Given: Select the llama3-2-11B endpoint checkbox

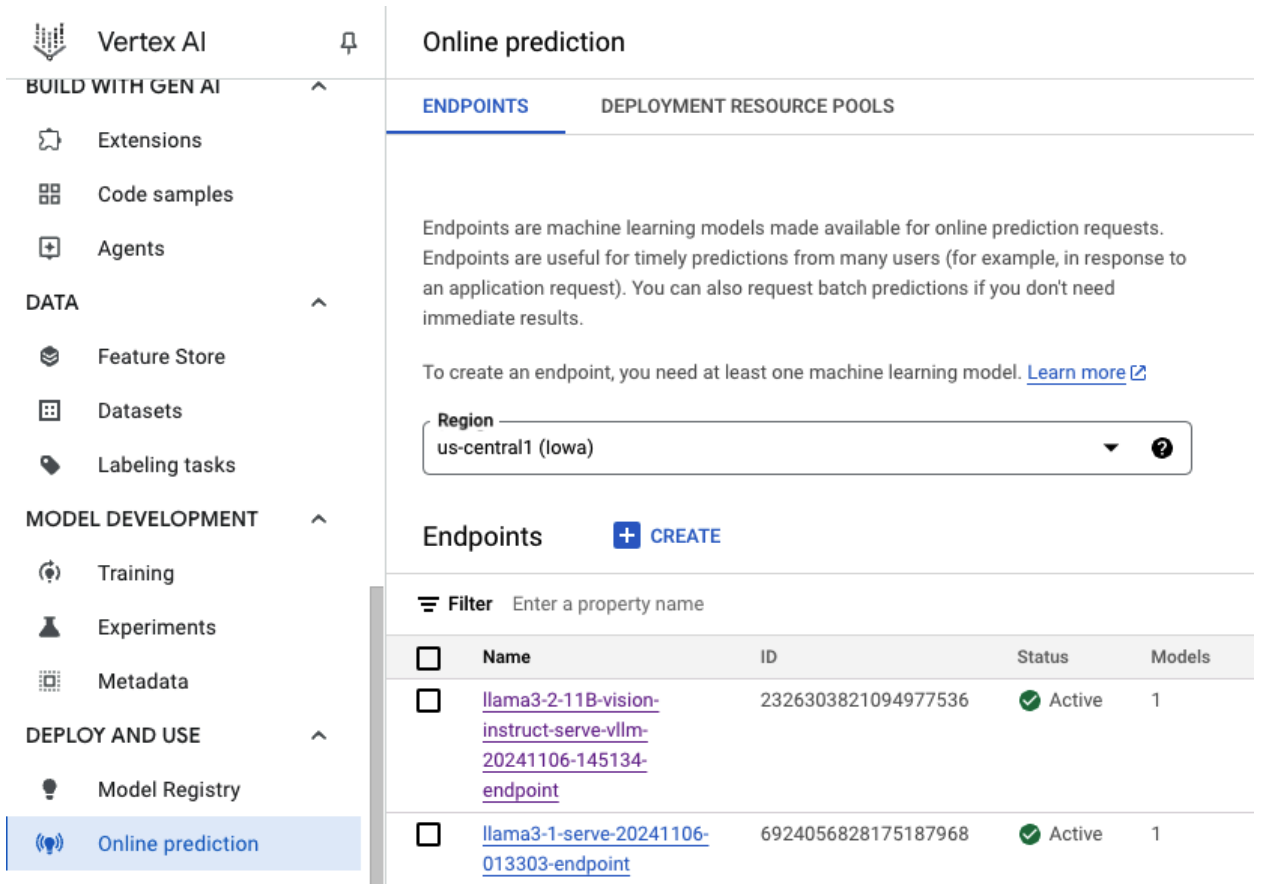Looking at the screenshot, I should pos(429,700).
